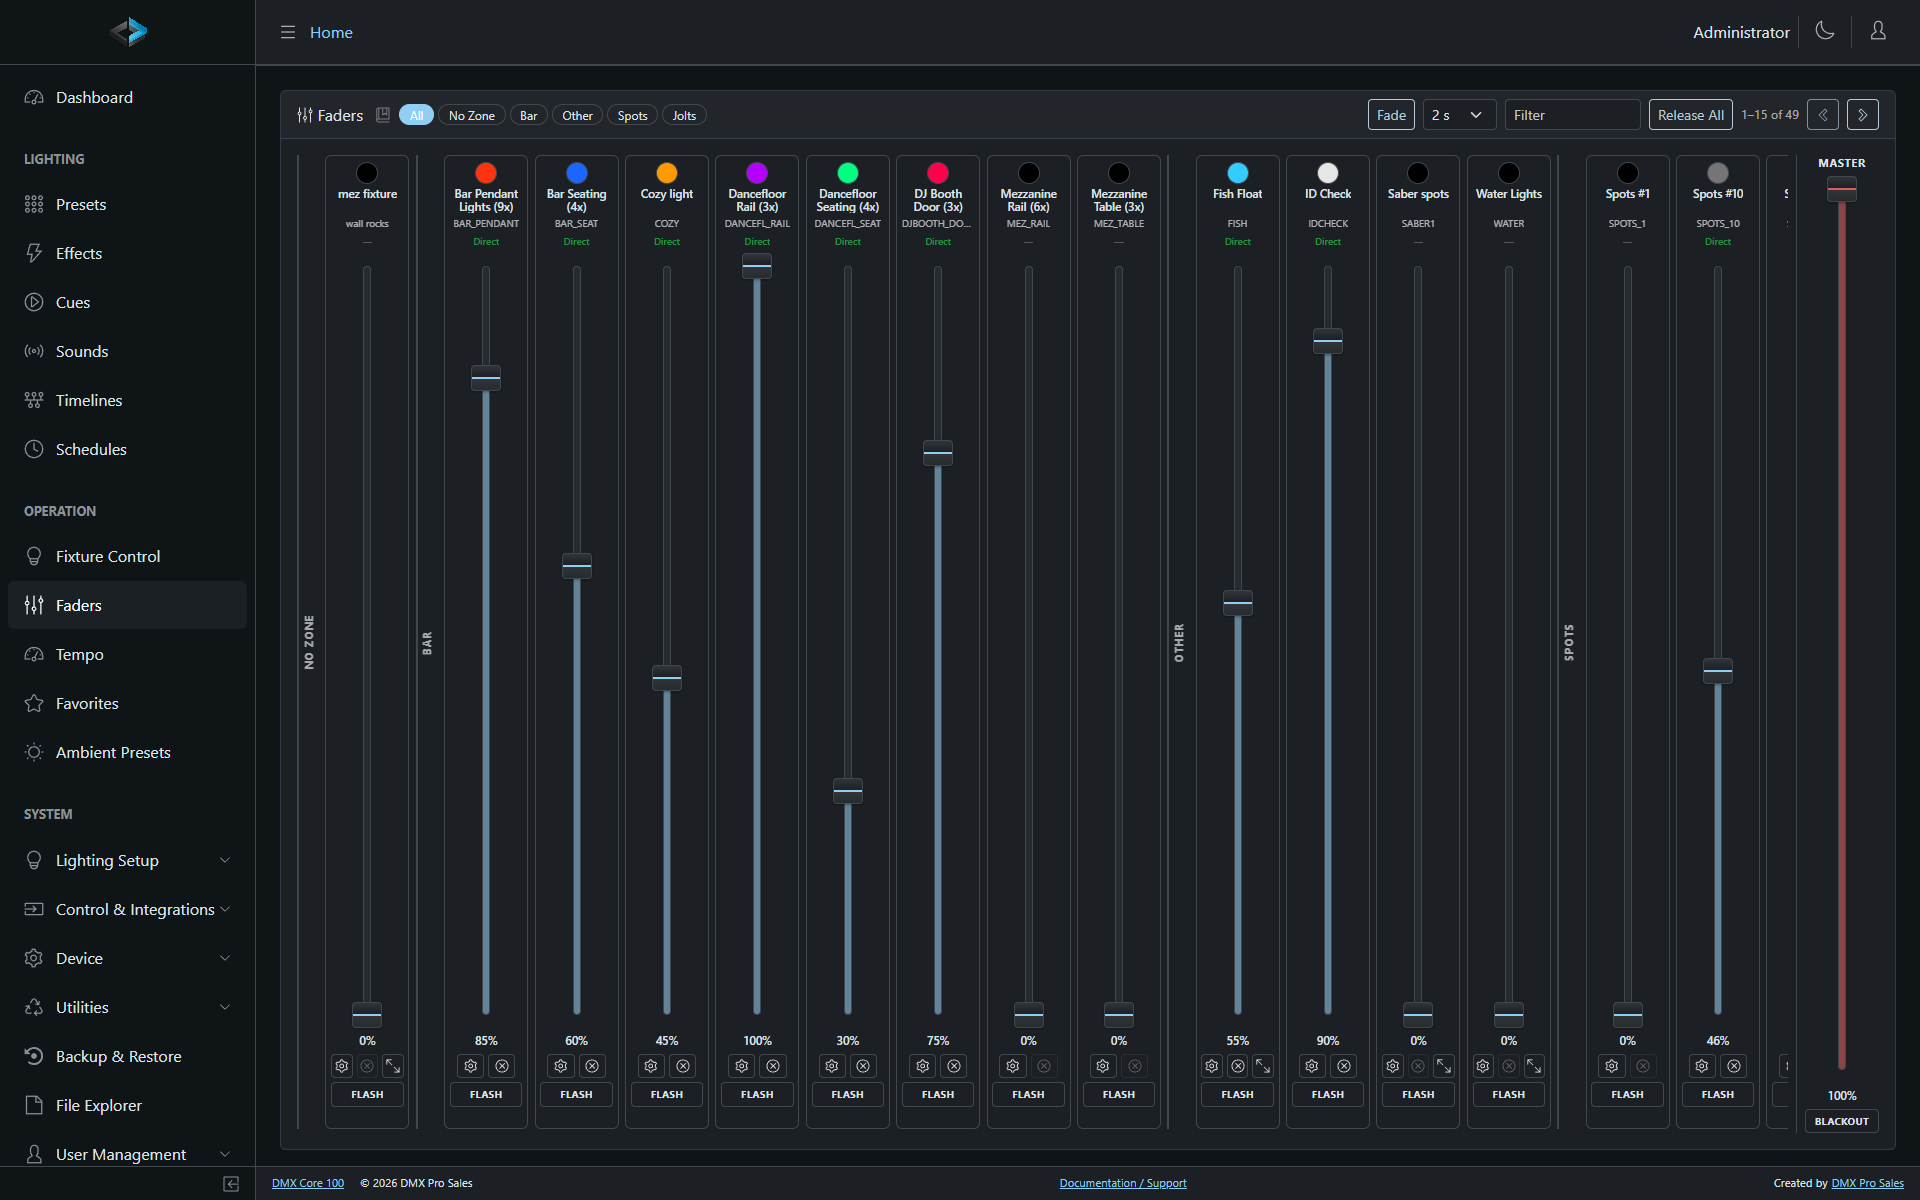Screen dimensions: 1920x1200
Task: Open the hamburger navigation menu
Action: [288, 32]
